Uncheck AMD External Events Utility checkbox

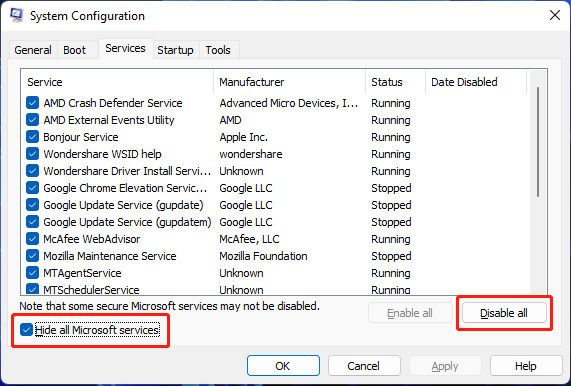(32, 120)
